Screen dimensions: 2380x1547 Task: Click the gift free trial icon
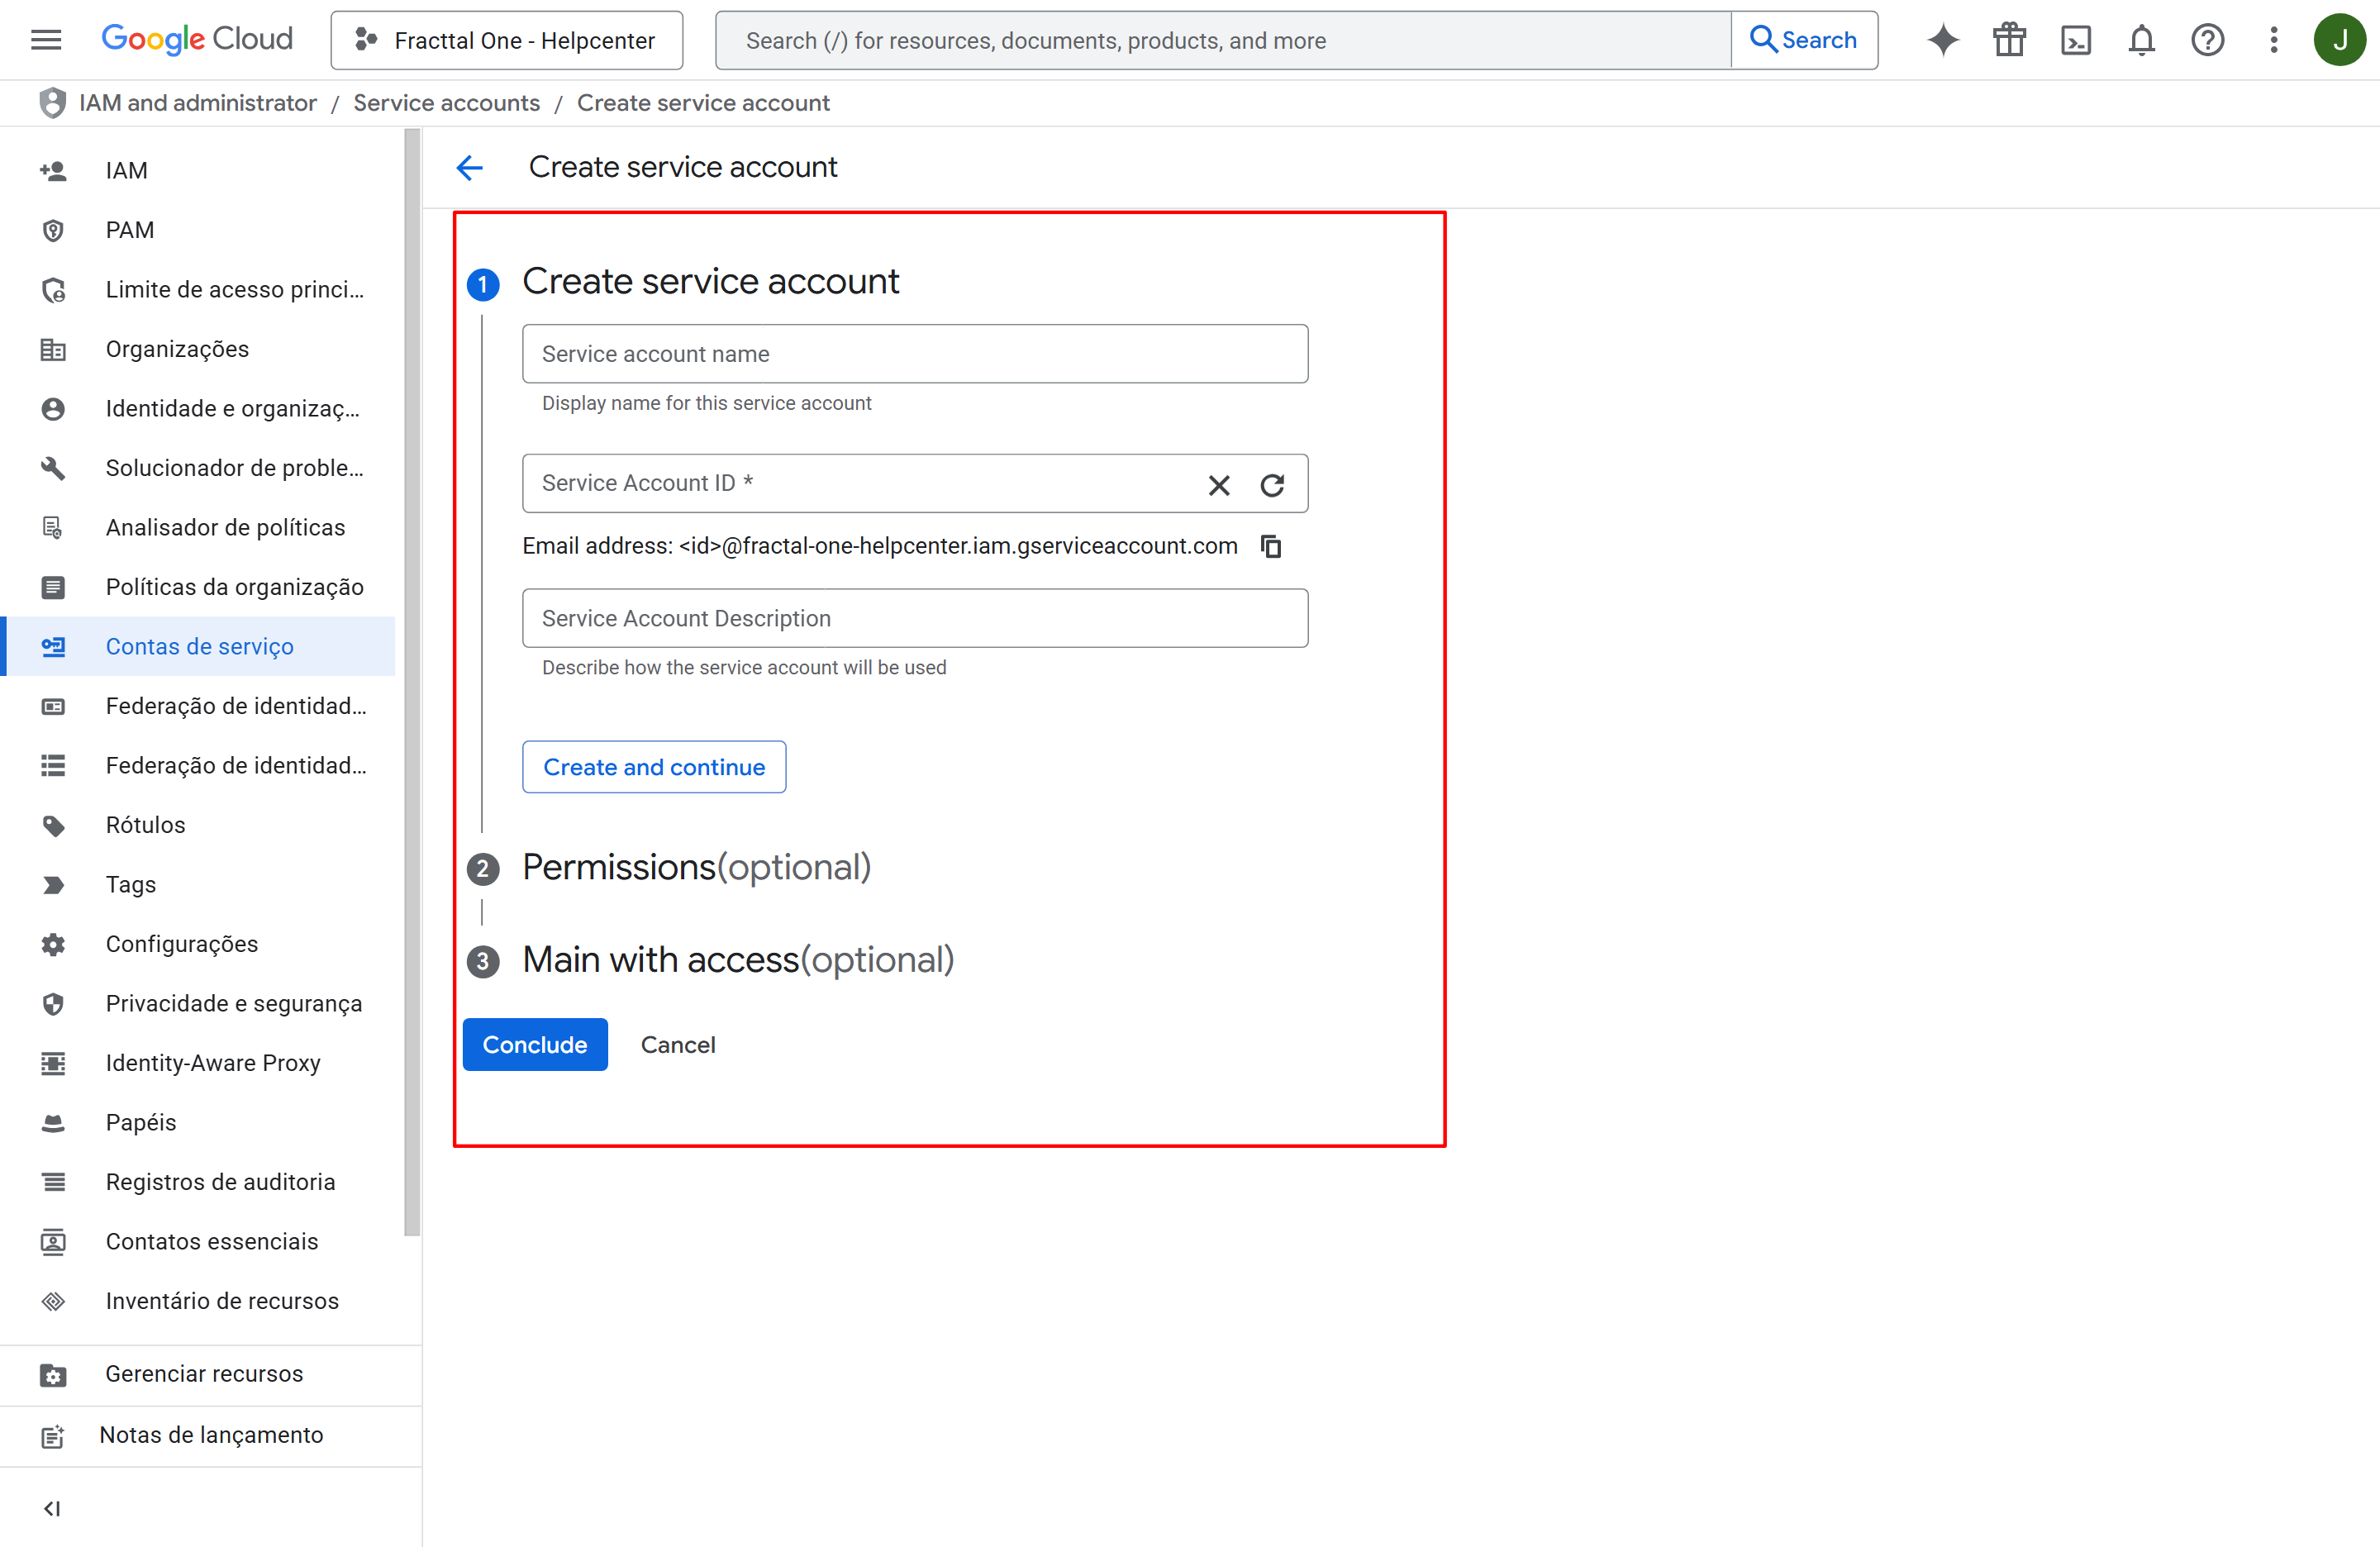(2008, 40)
